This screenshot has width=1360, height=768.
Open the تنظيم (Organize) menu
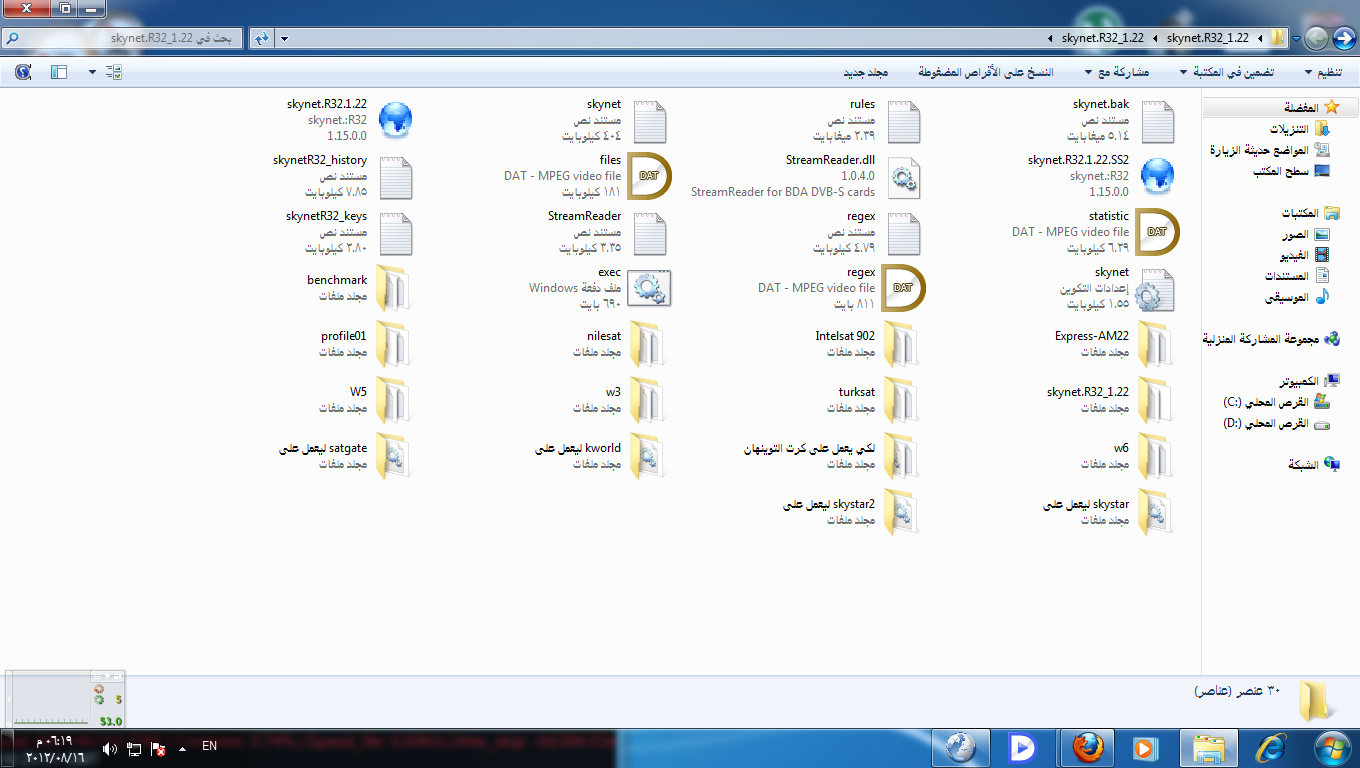(x=1324, y=73)
